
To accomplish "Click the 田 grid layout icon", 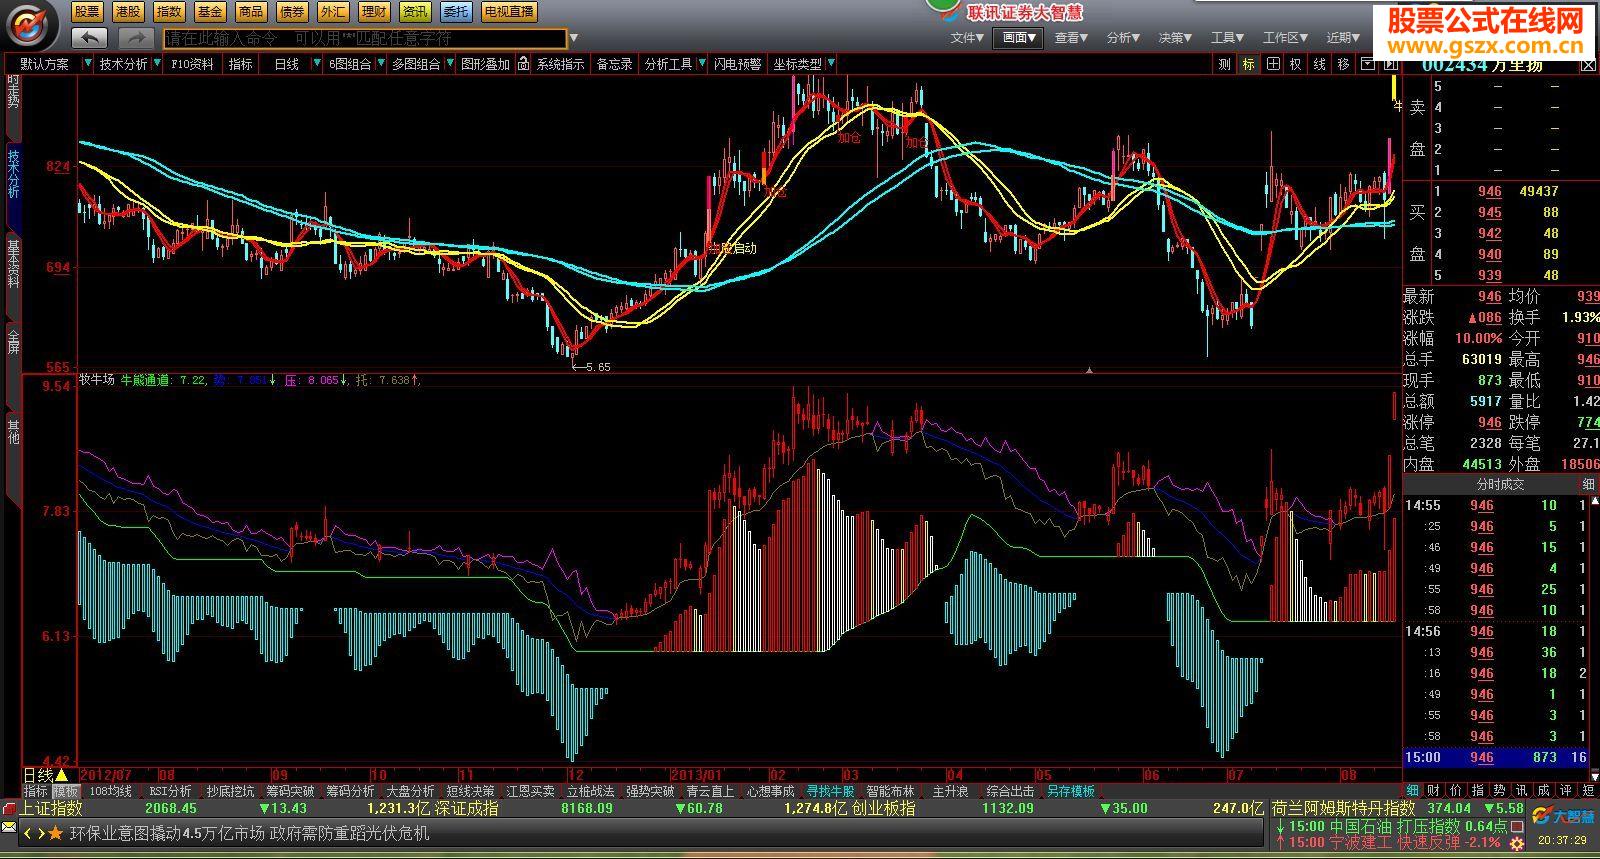I will 1272,64.
